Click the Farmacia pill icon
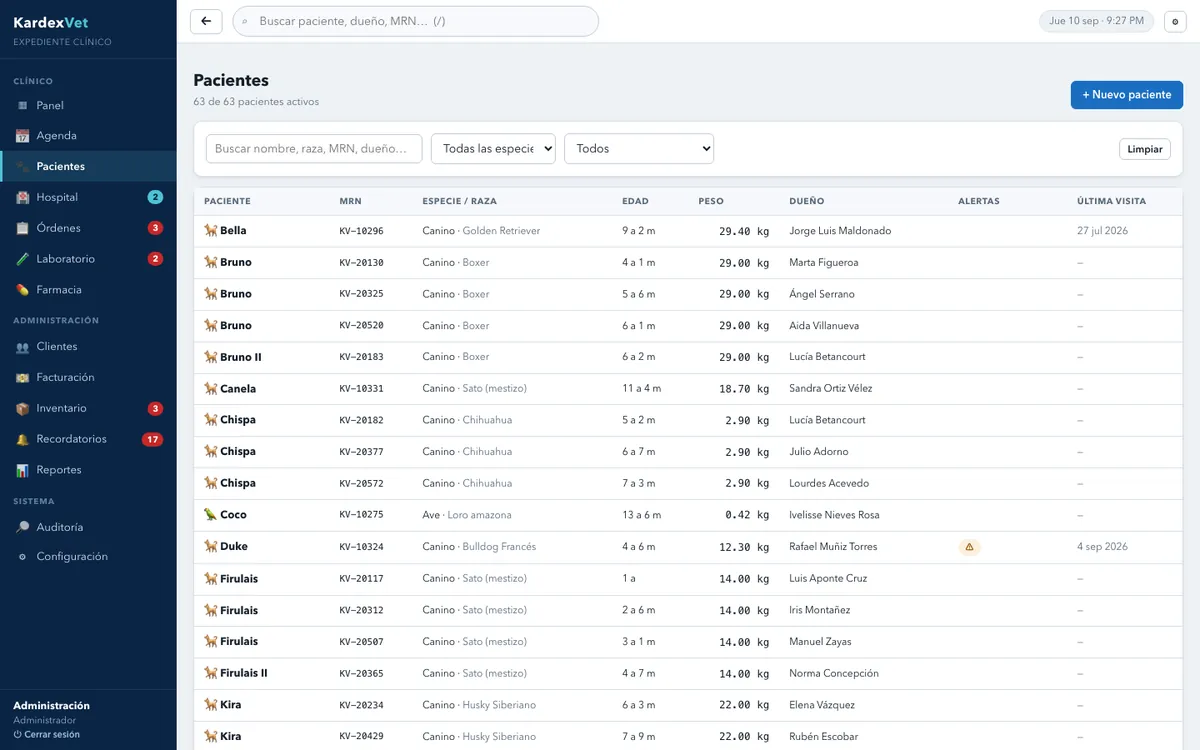The image size is (1200, 750). (23, 290)
